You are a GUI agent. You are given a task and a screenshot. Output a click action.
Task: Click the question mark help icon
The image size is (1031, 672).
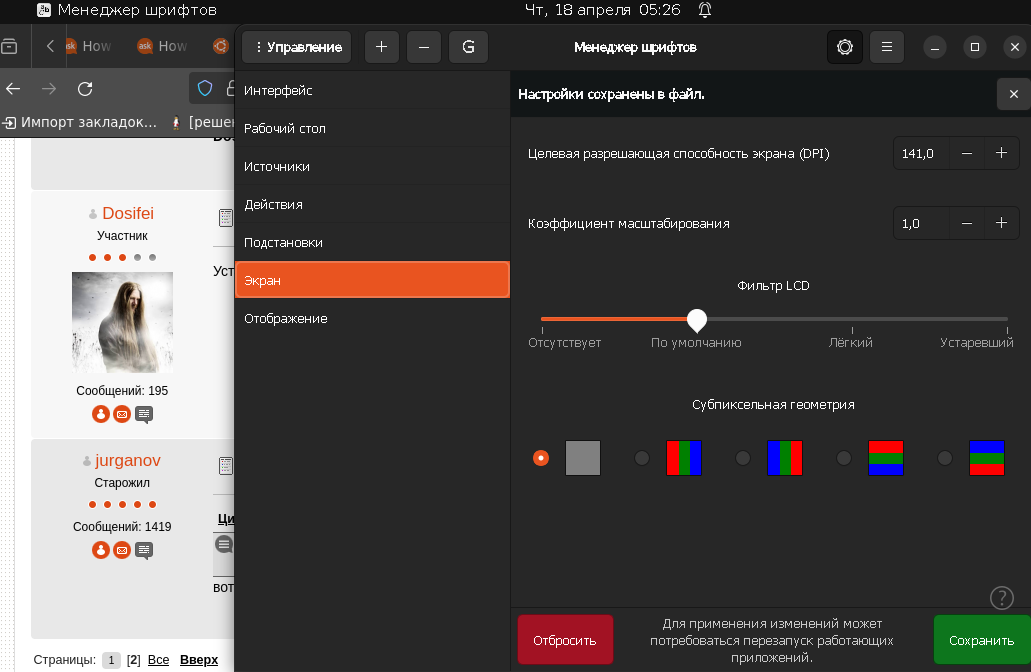tap(1001, 598)
